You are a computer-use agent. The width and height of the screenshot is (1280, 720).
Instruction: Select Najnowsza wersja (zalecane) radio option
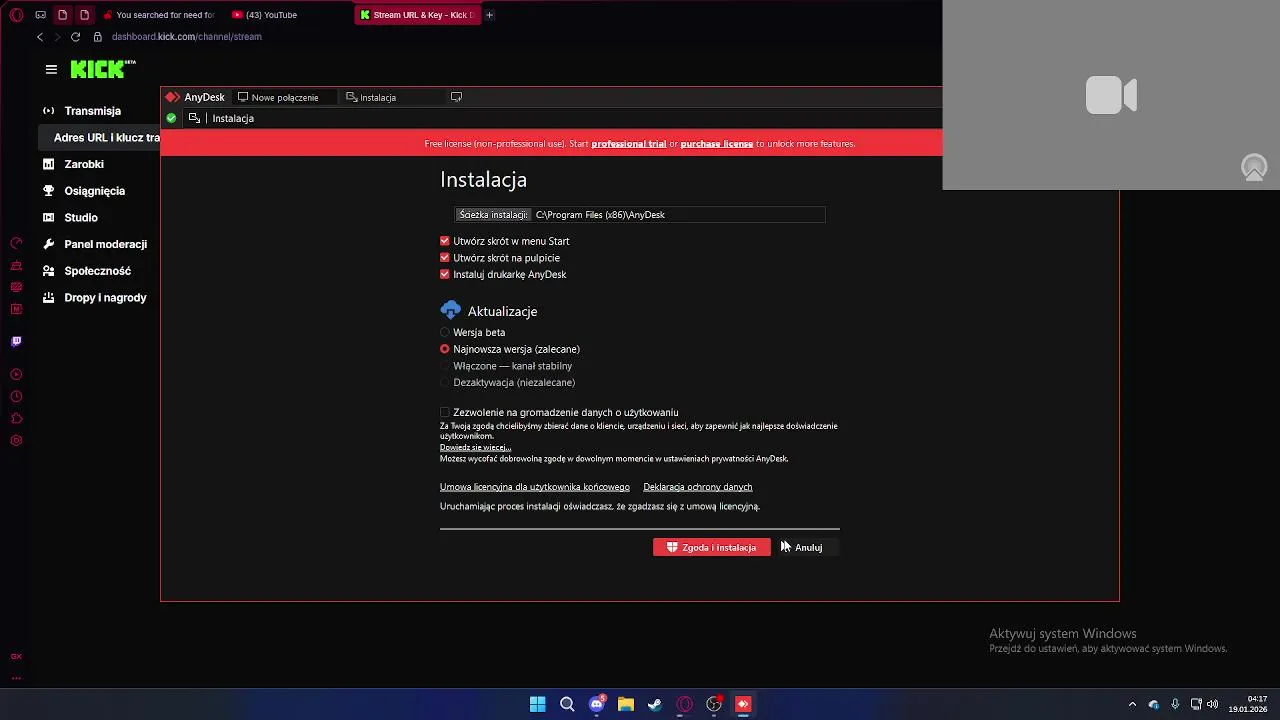tap(445, 349)
